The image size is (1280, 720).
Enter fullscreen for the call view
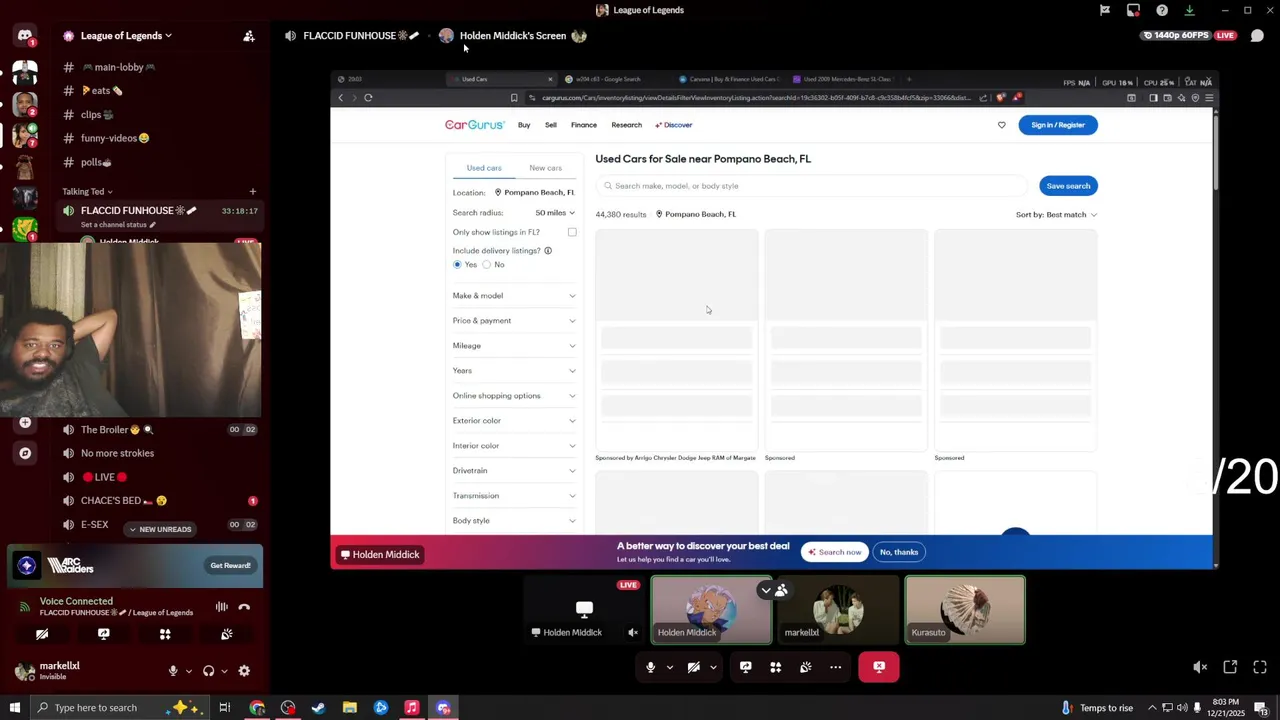point(1260,667)
